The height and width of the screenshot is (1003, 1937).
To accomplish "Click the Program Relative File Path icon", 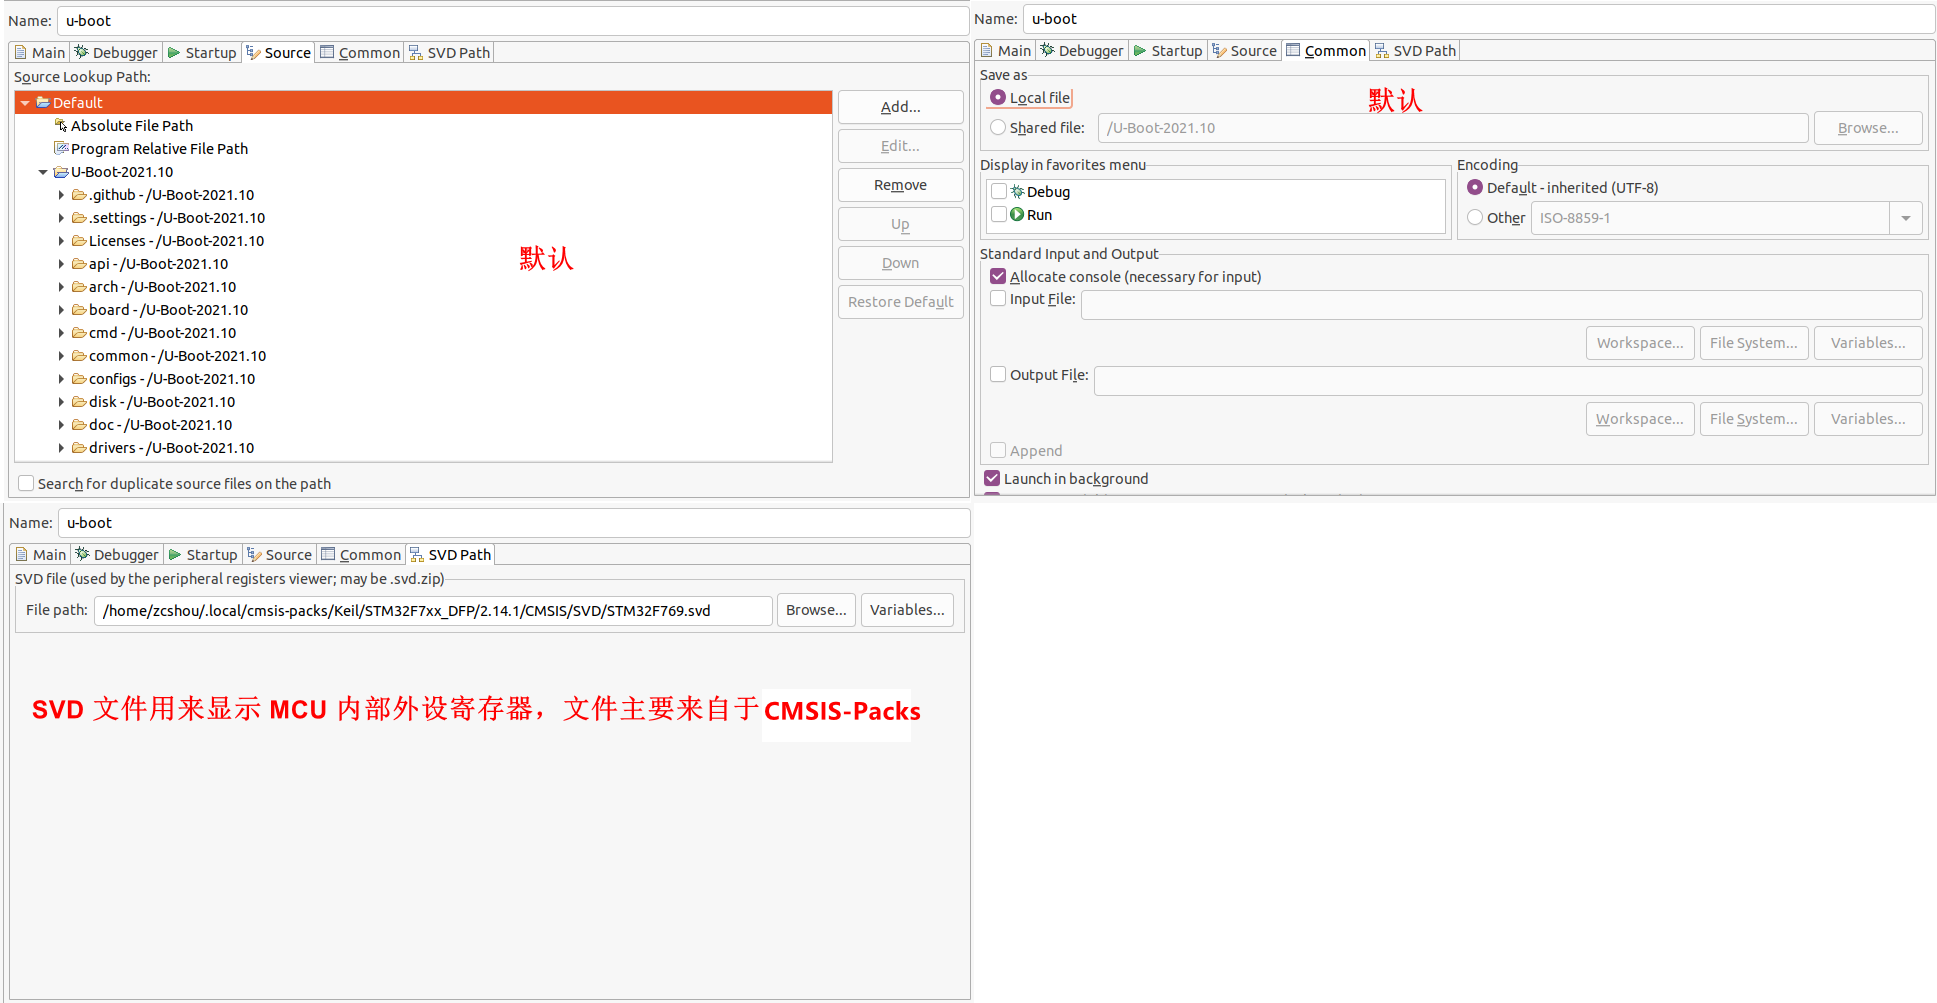I will point(61,149).
